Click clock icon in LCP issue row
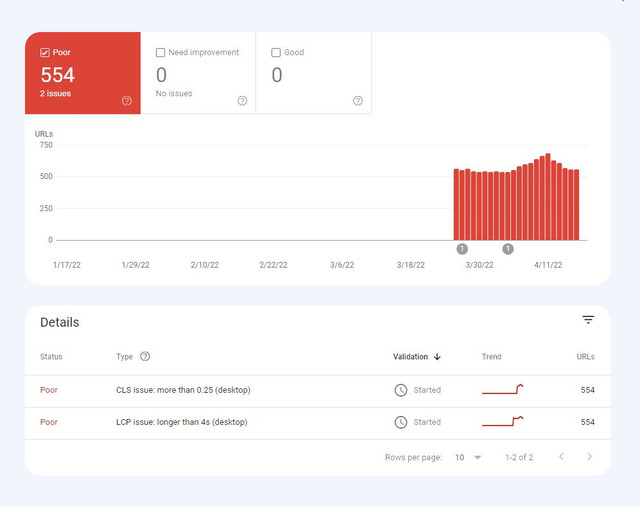This screenshot has height=507, width=640. [401, 422]
